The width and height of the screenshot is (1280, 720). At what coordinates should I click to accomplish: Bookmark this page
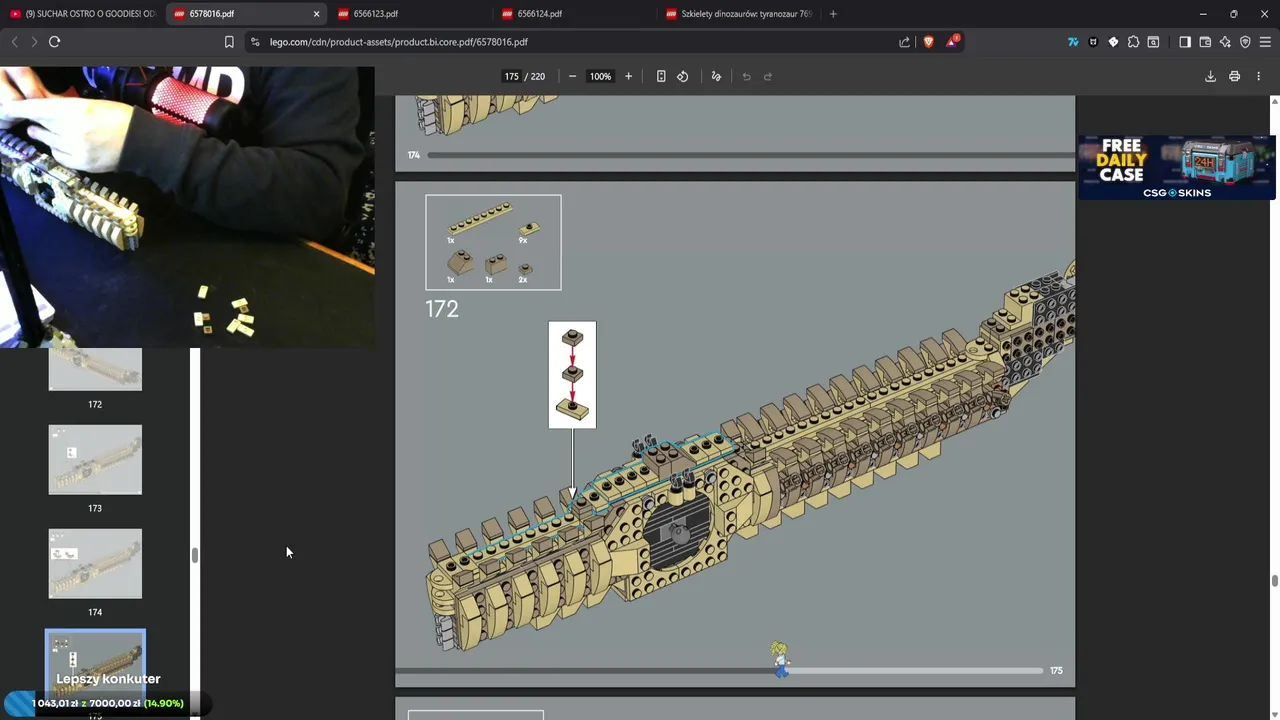point(229,42)
